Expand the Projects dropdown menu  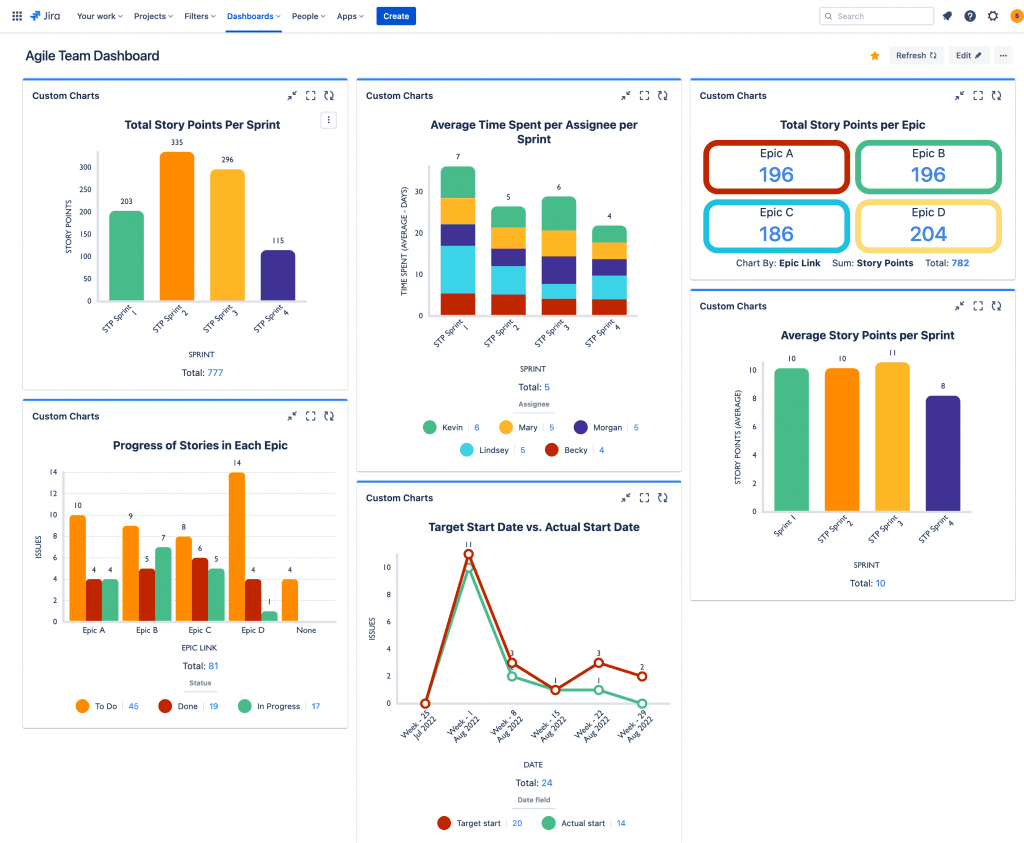pos(153,16)
